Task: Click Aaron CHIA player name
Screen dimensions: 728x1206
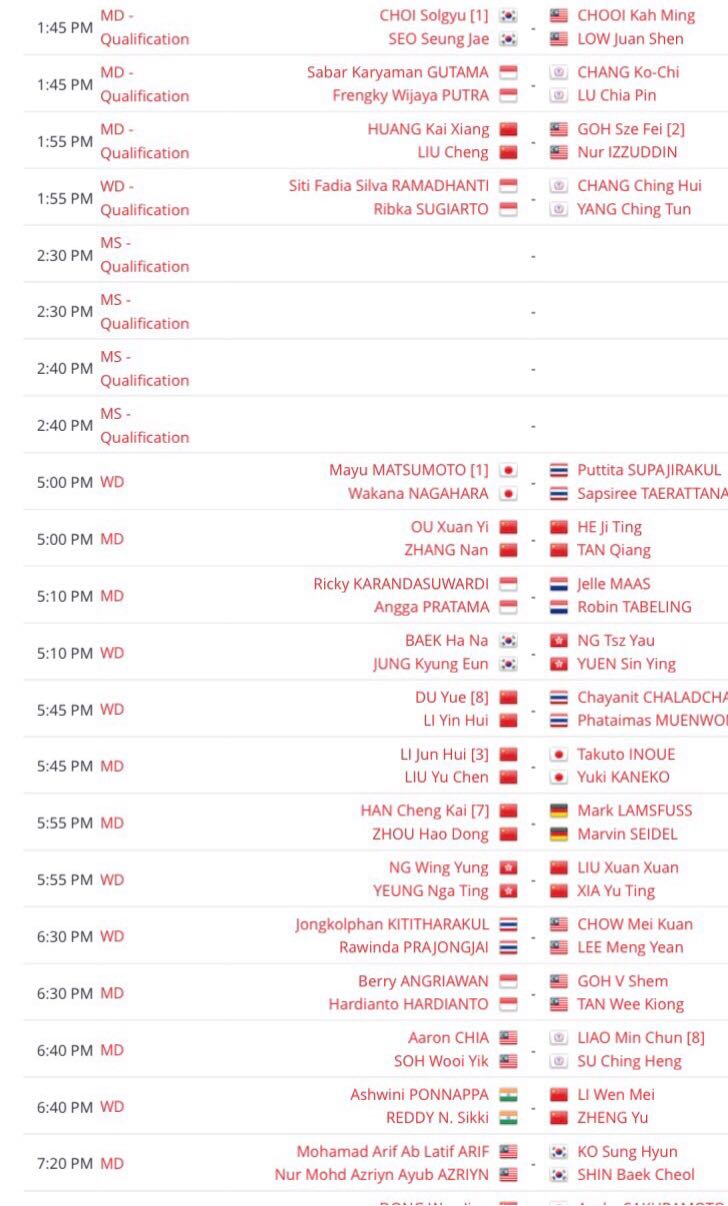Action: click(449, 1038)
